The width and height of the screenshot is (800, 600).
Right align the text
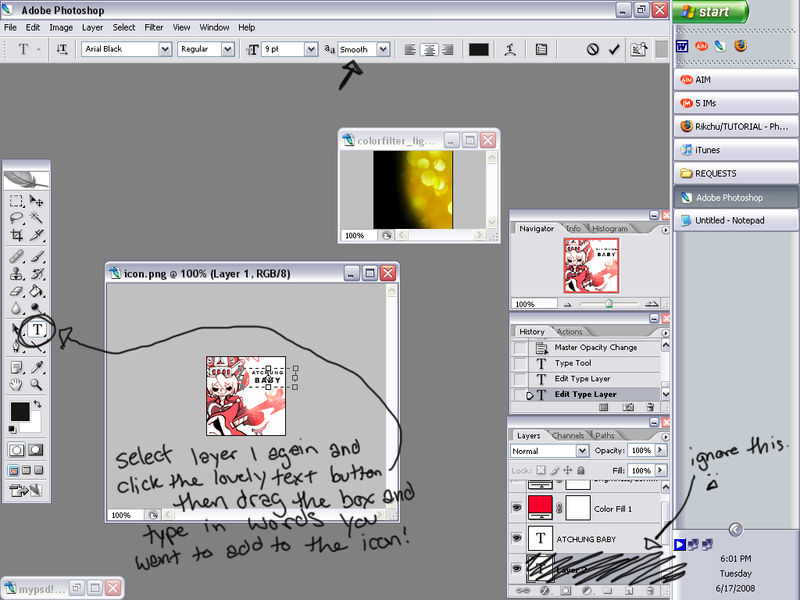tap(447, 49)
